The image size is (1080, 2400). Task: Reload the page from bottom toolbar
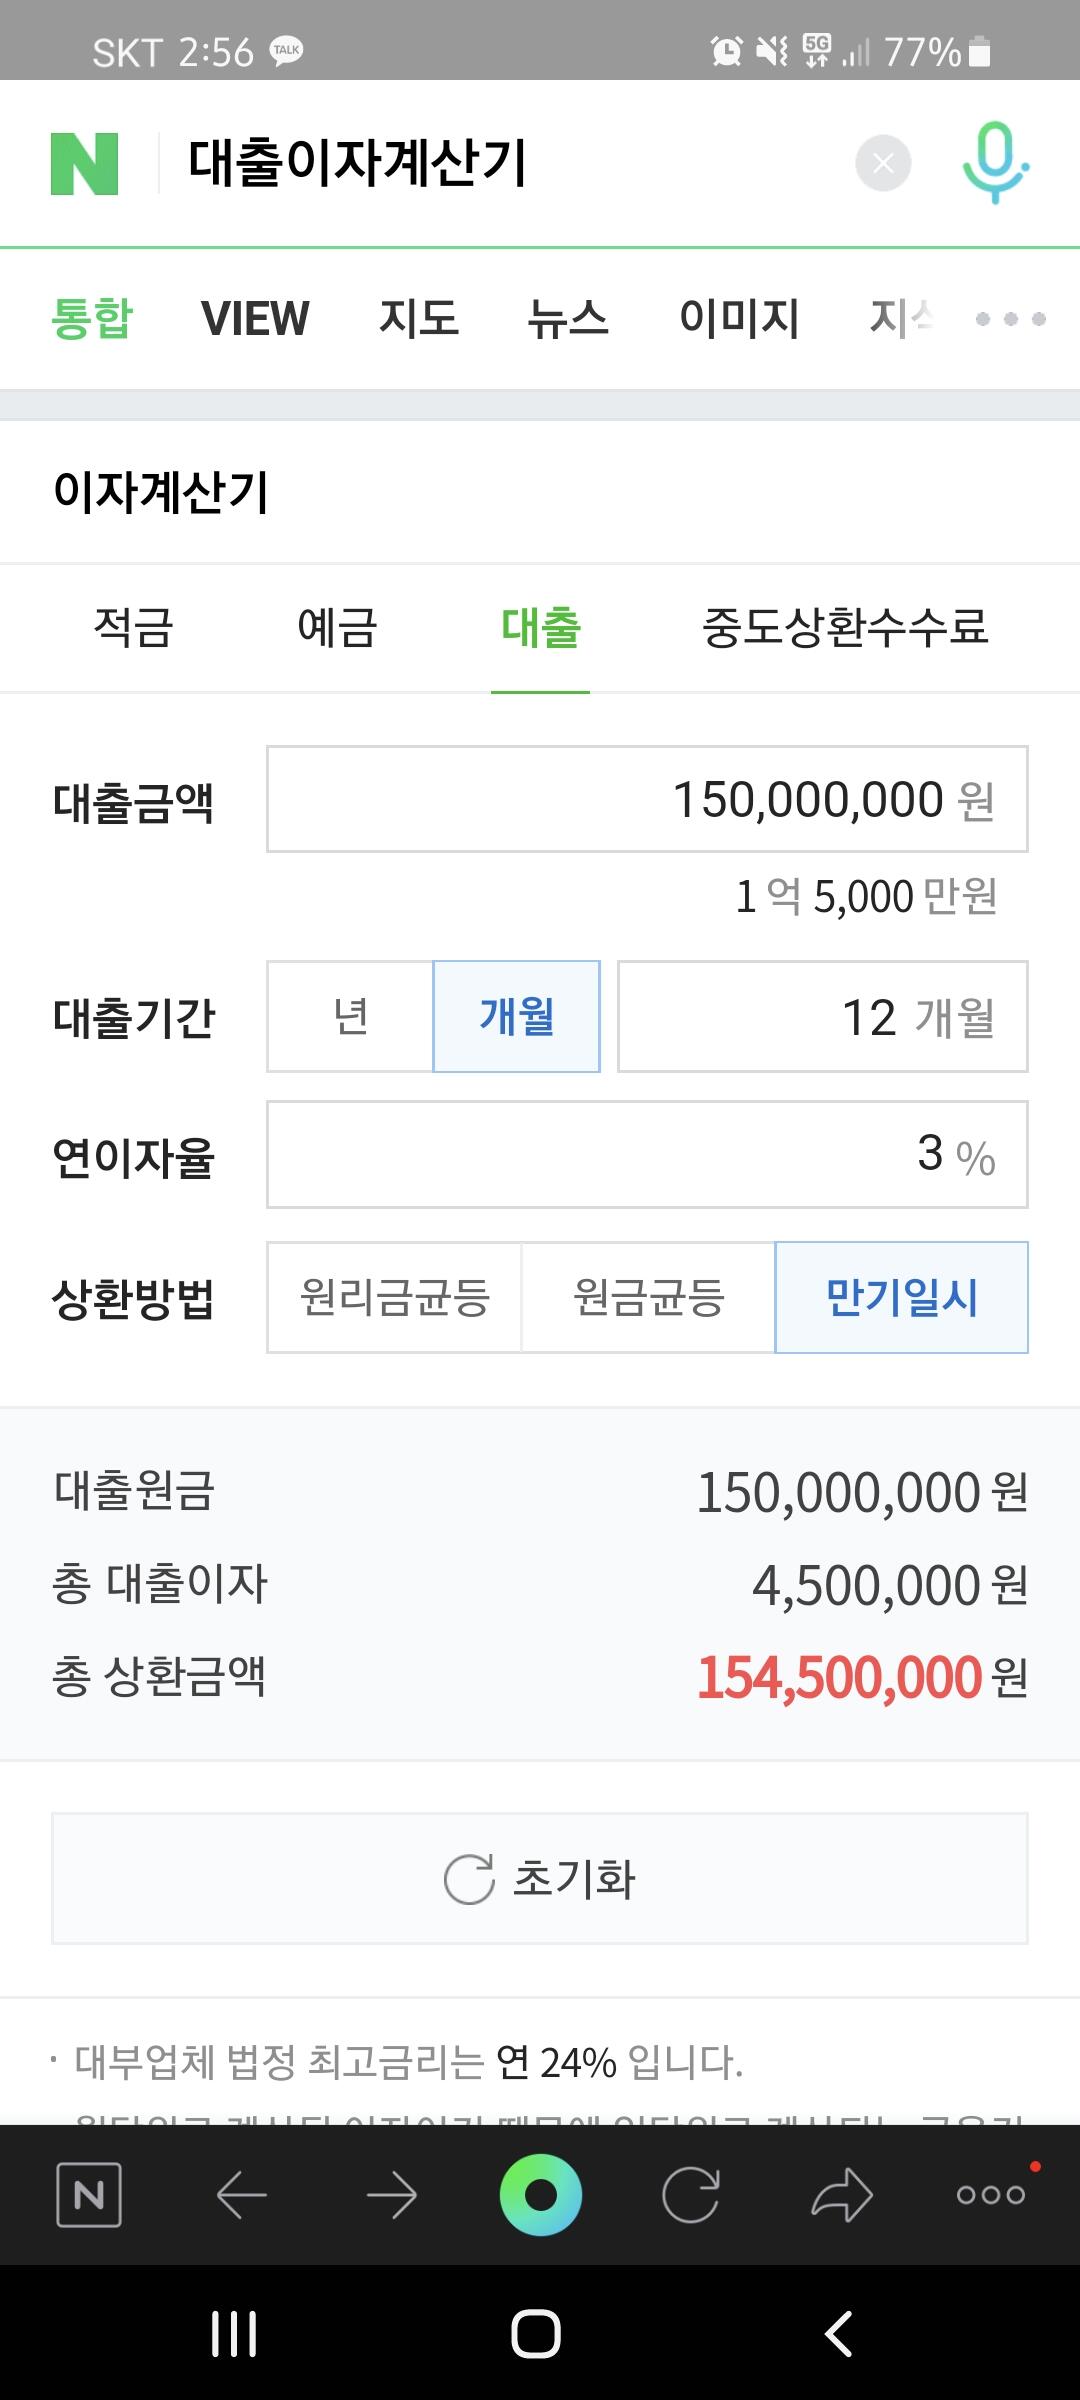tap(691, 2195)
